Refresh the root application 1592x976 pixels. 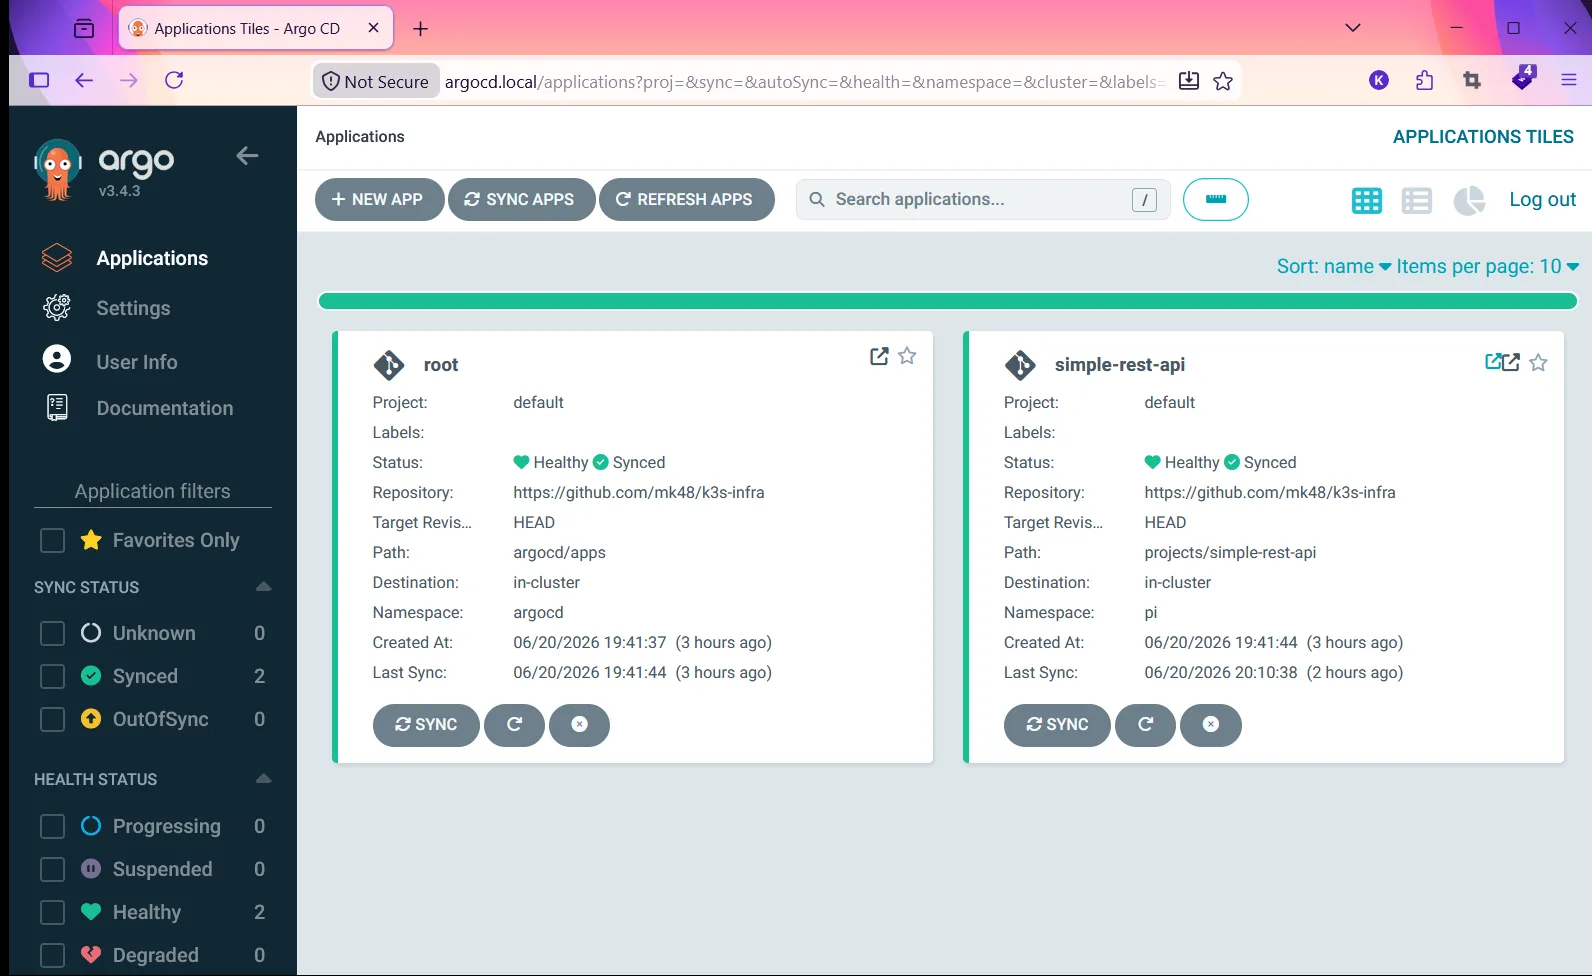click(x=514, y=725)
